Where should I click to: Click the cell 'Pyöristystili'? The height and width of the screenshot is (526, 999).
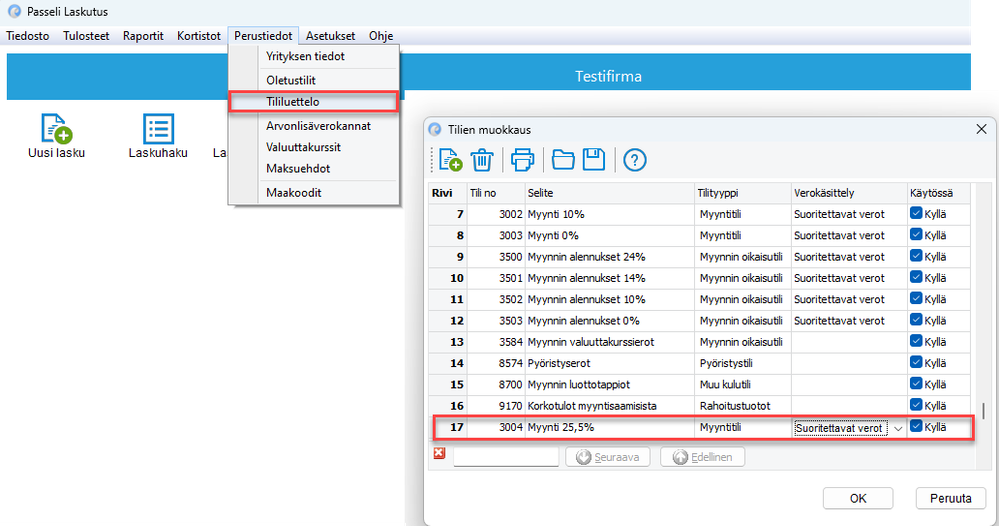pyautogui.click(x=743, y=363)
